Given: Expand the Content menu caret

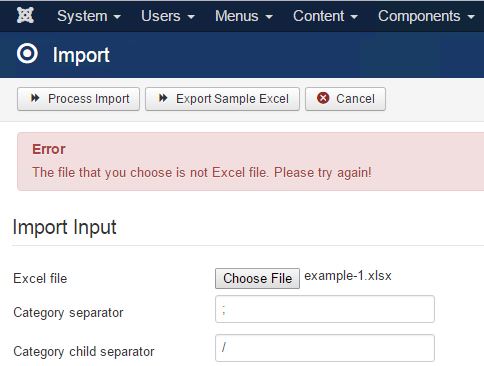Looking at the screenshot, I should click(354, 17).
